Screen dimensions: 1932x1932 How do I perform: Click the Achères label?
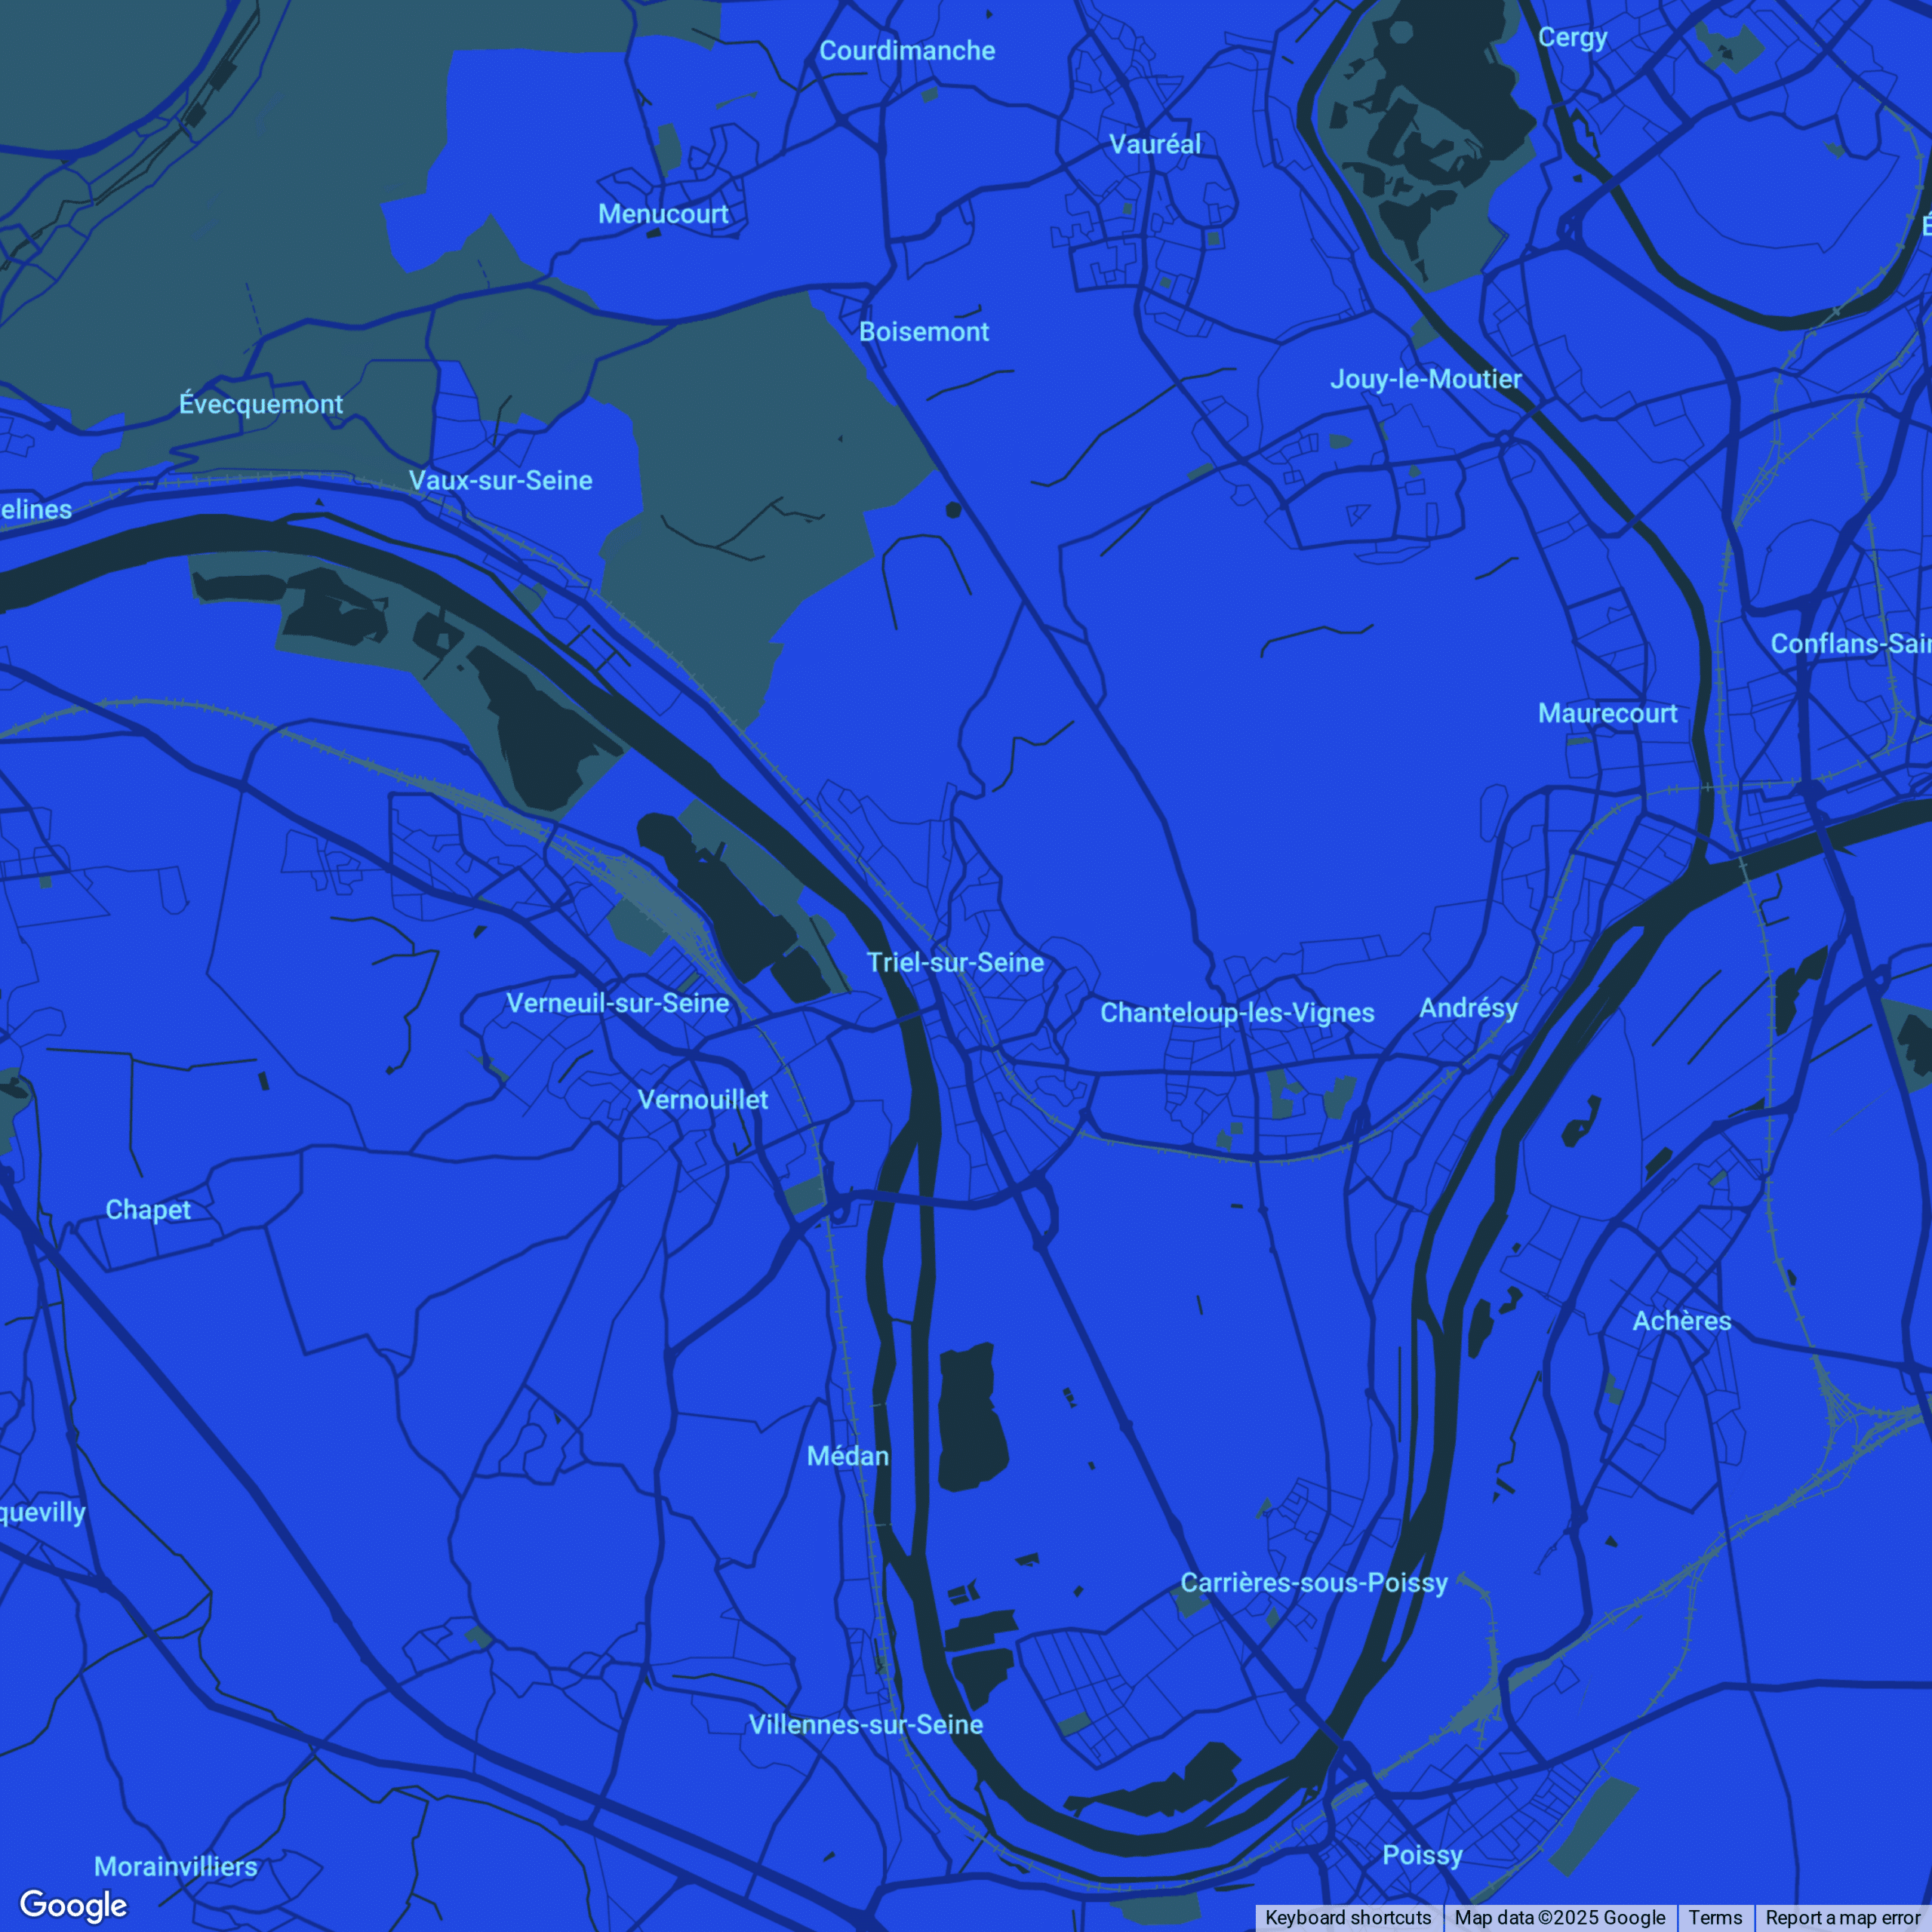point(1682,1321)
